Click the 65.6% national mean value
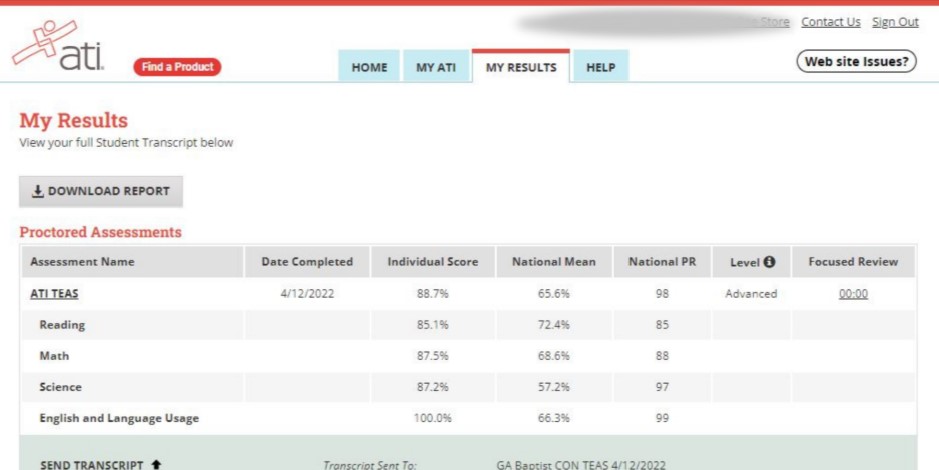This screenshot has height=470, width=939. (x=554, y=294)
